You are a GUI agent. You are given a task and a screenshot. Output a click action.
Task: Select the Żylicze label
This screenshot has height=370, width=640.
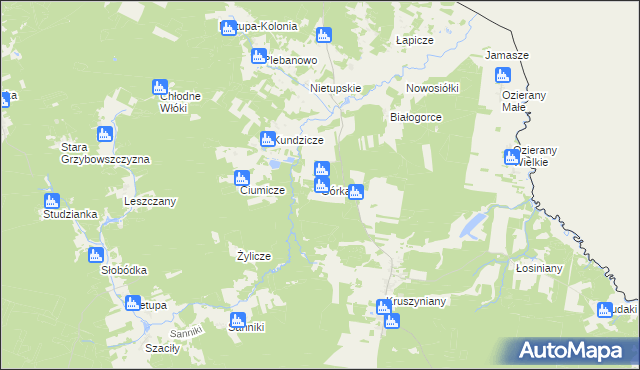click(x=254, y=256)
